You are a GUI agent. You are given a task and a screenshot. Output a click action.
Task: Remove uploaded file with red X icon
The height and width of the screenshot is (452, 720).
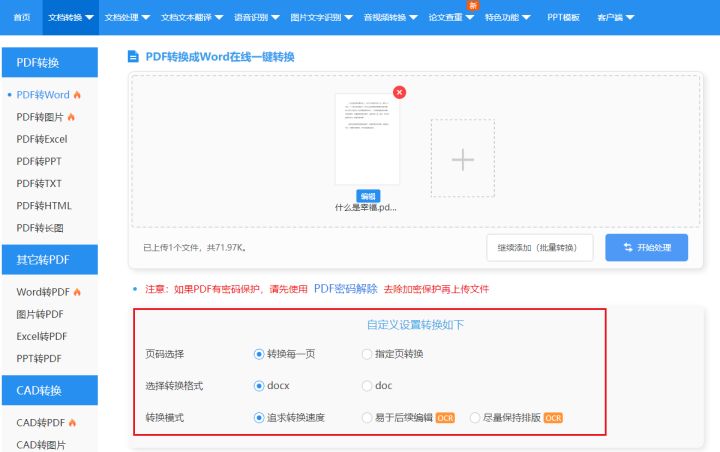coord(400,92)
